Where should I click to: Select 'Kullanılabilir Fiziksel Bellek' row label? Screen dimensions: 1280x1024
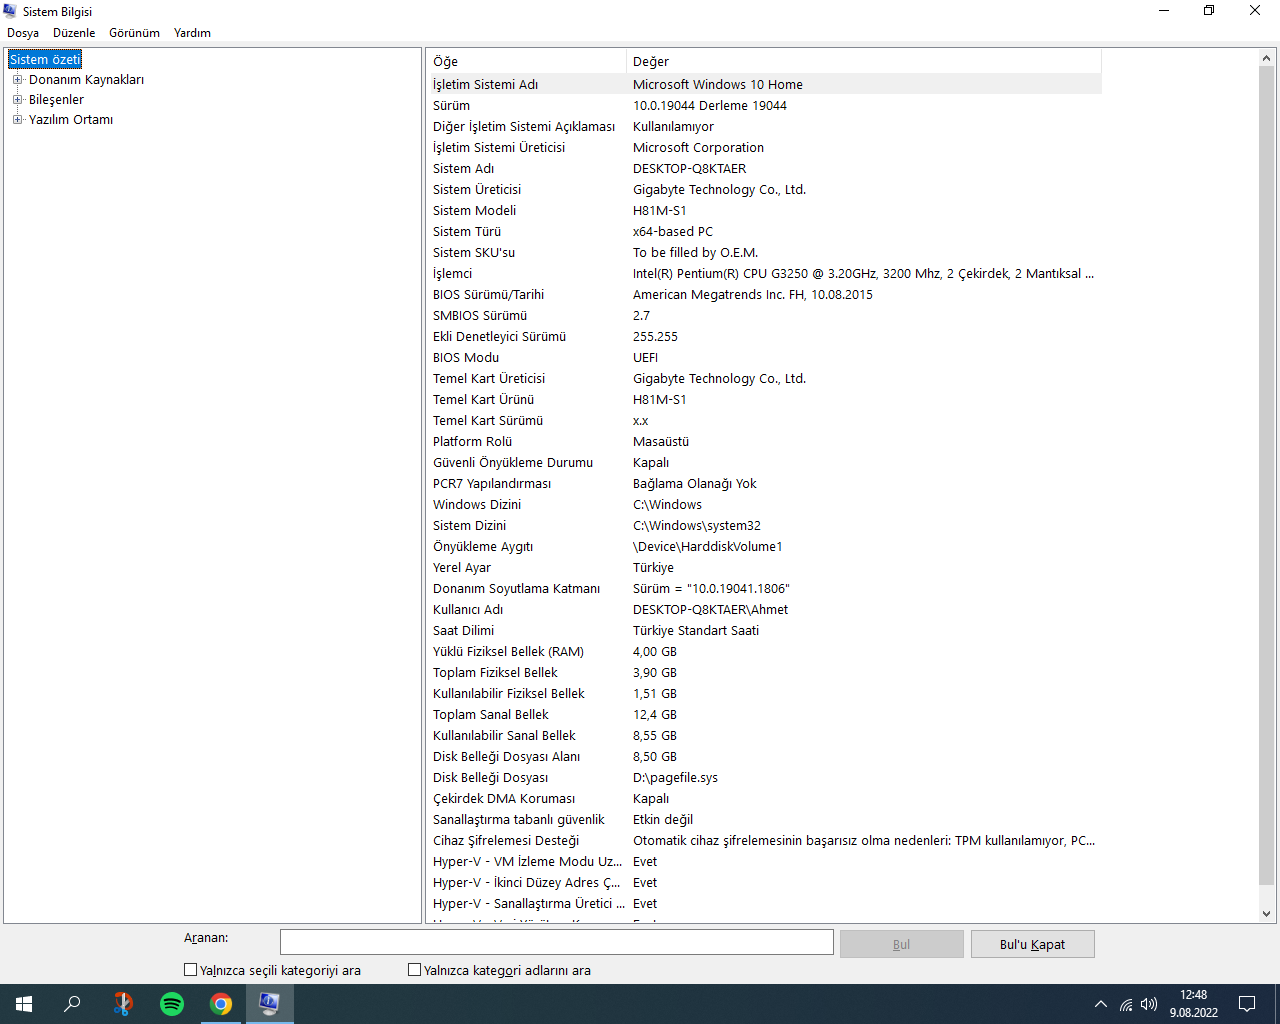[x=509, y=694]
